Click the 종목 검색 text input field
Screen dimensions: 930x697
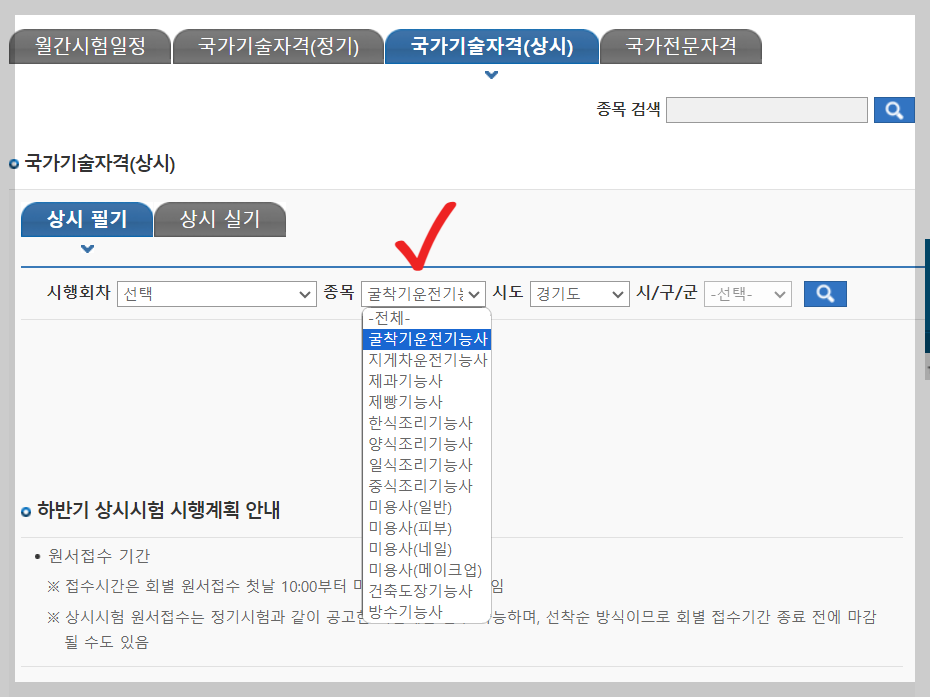[766, 110]
